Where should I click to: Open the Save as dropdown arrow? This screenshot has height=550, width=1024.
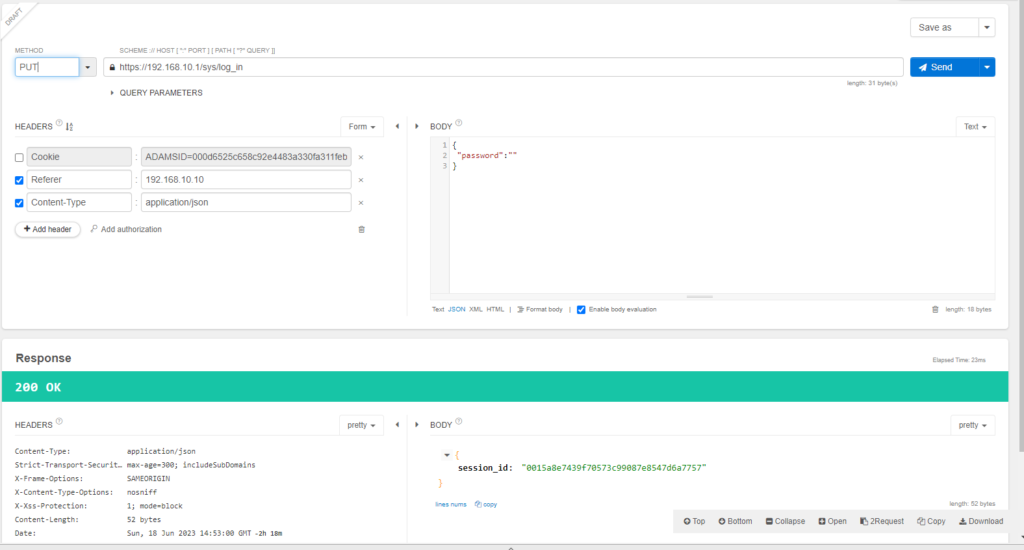coord(987,27)
